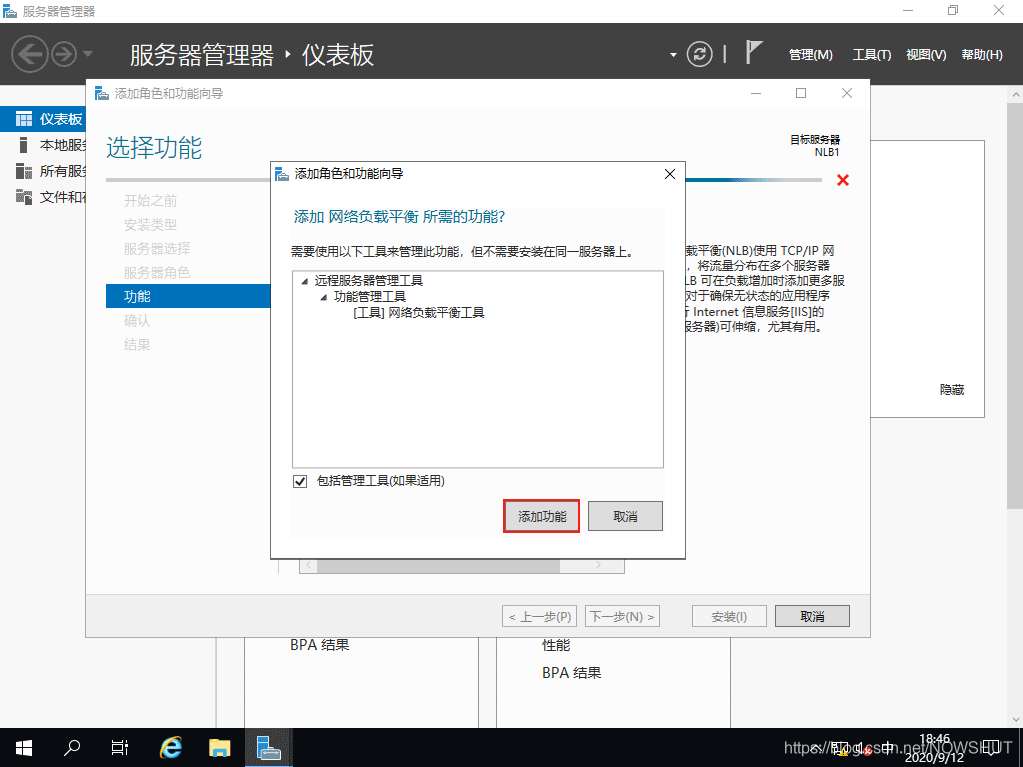Screen dimensions: 1023x767
Task: Click the Add Features (添加功能) button
Action: click(x=542, y=517)
